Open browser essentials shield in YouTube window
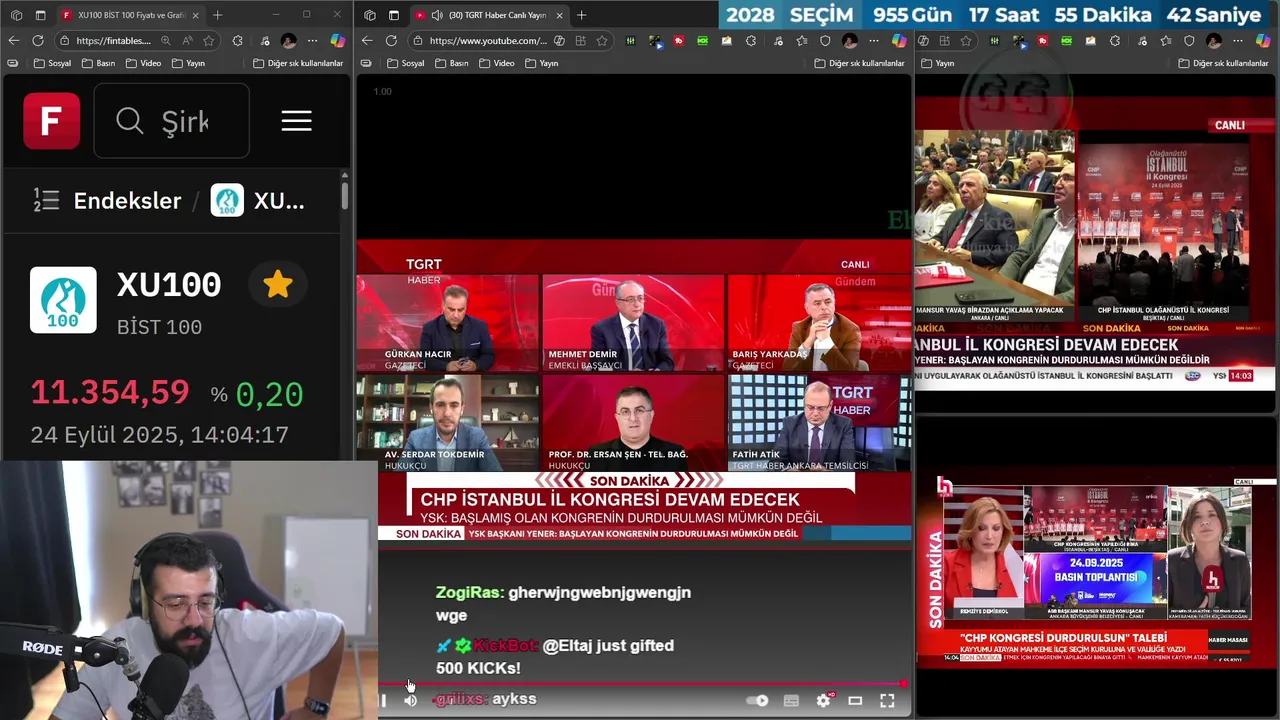Viewport: 1280px width, 720px height. (825, 41)
